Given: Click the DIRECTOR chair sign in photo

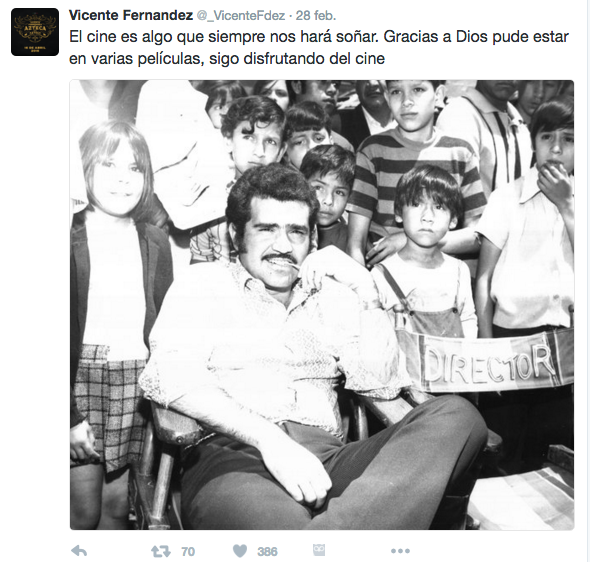Looking at the screenshot, I should (x=489, y=364).
